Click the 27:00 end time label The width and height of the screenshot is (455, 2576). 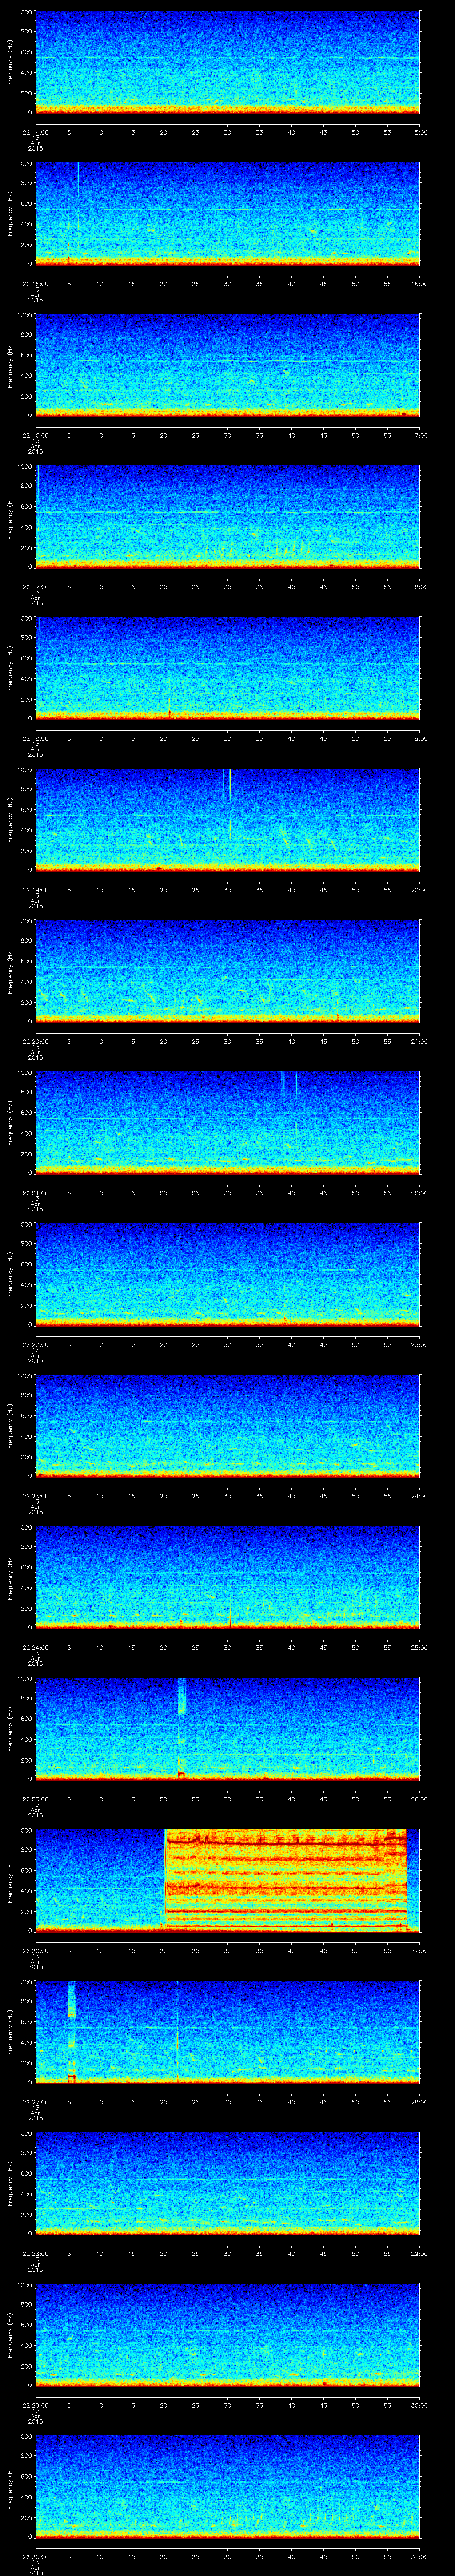420,1950
